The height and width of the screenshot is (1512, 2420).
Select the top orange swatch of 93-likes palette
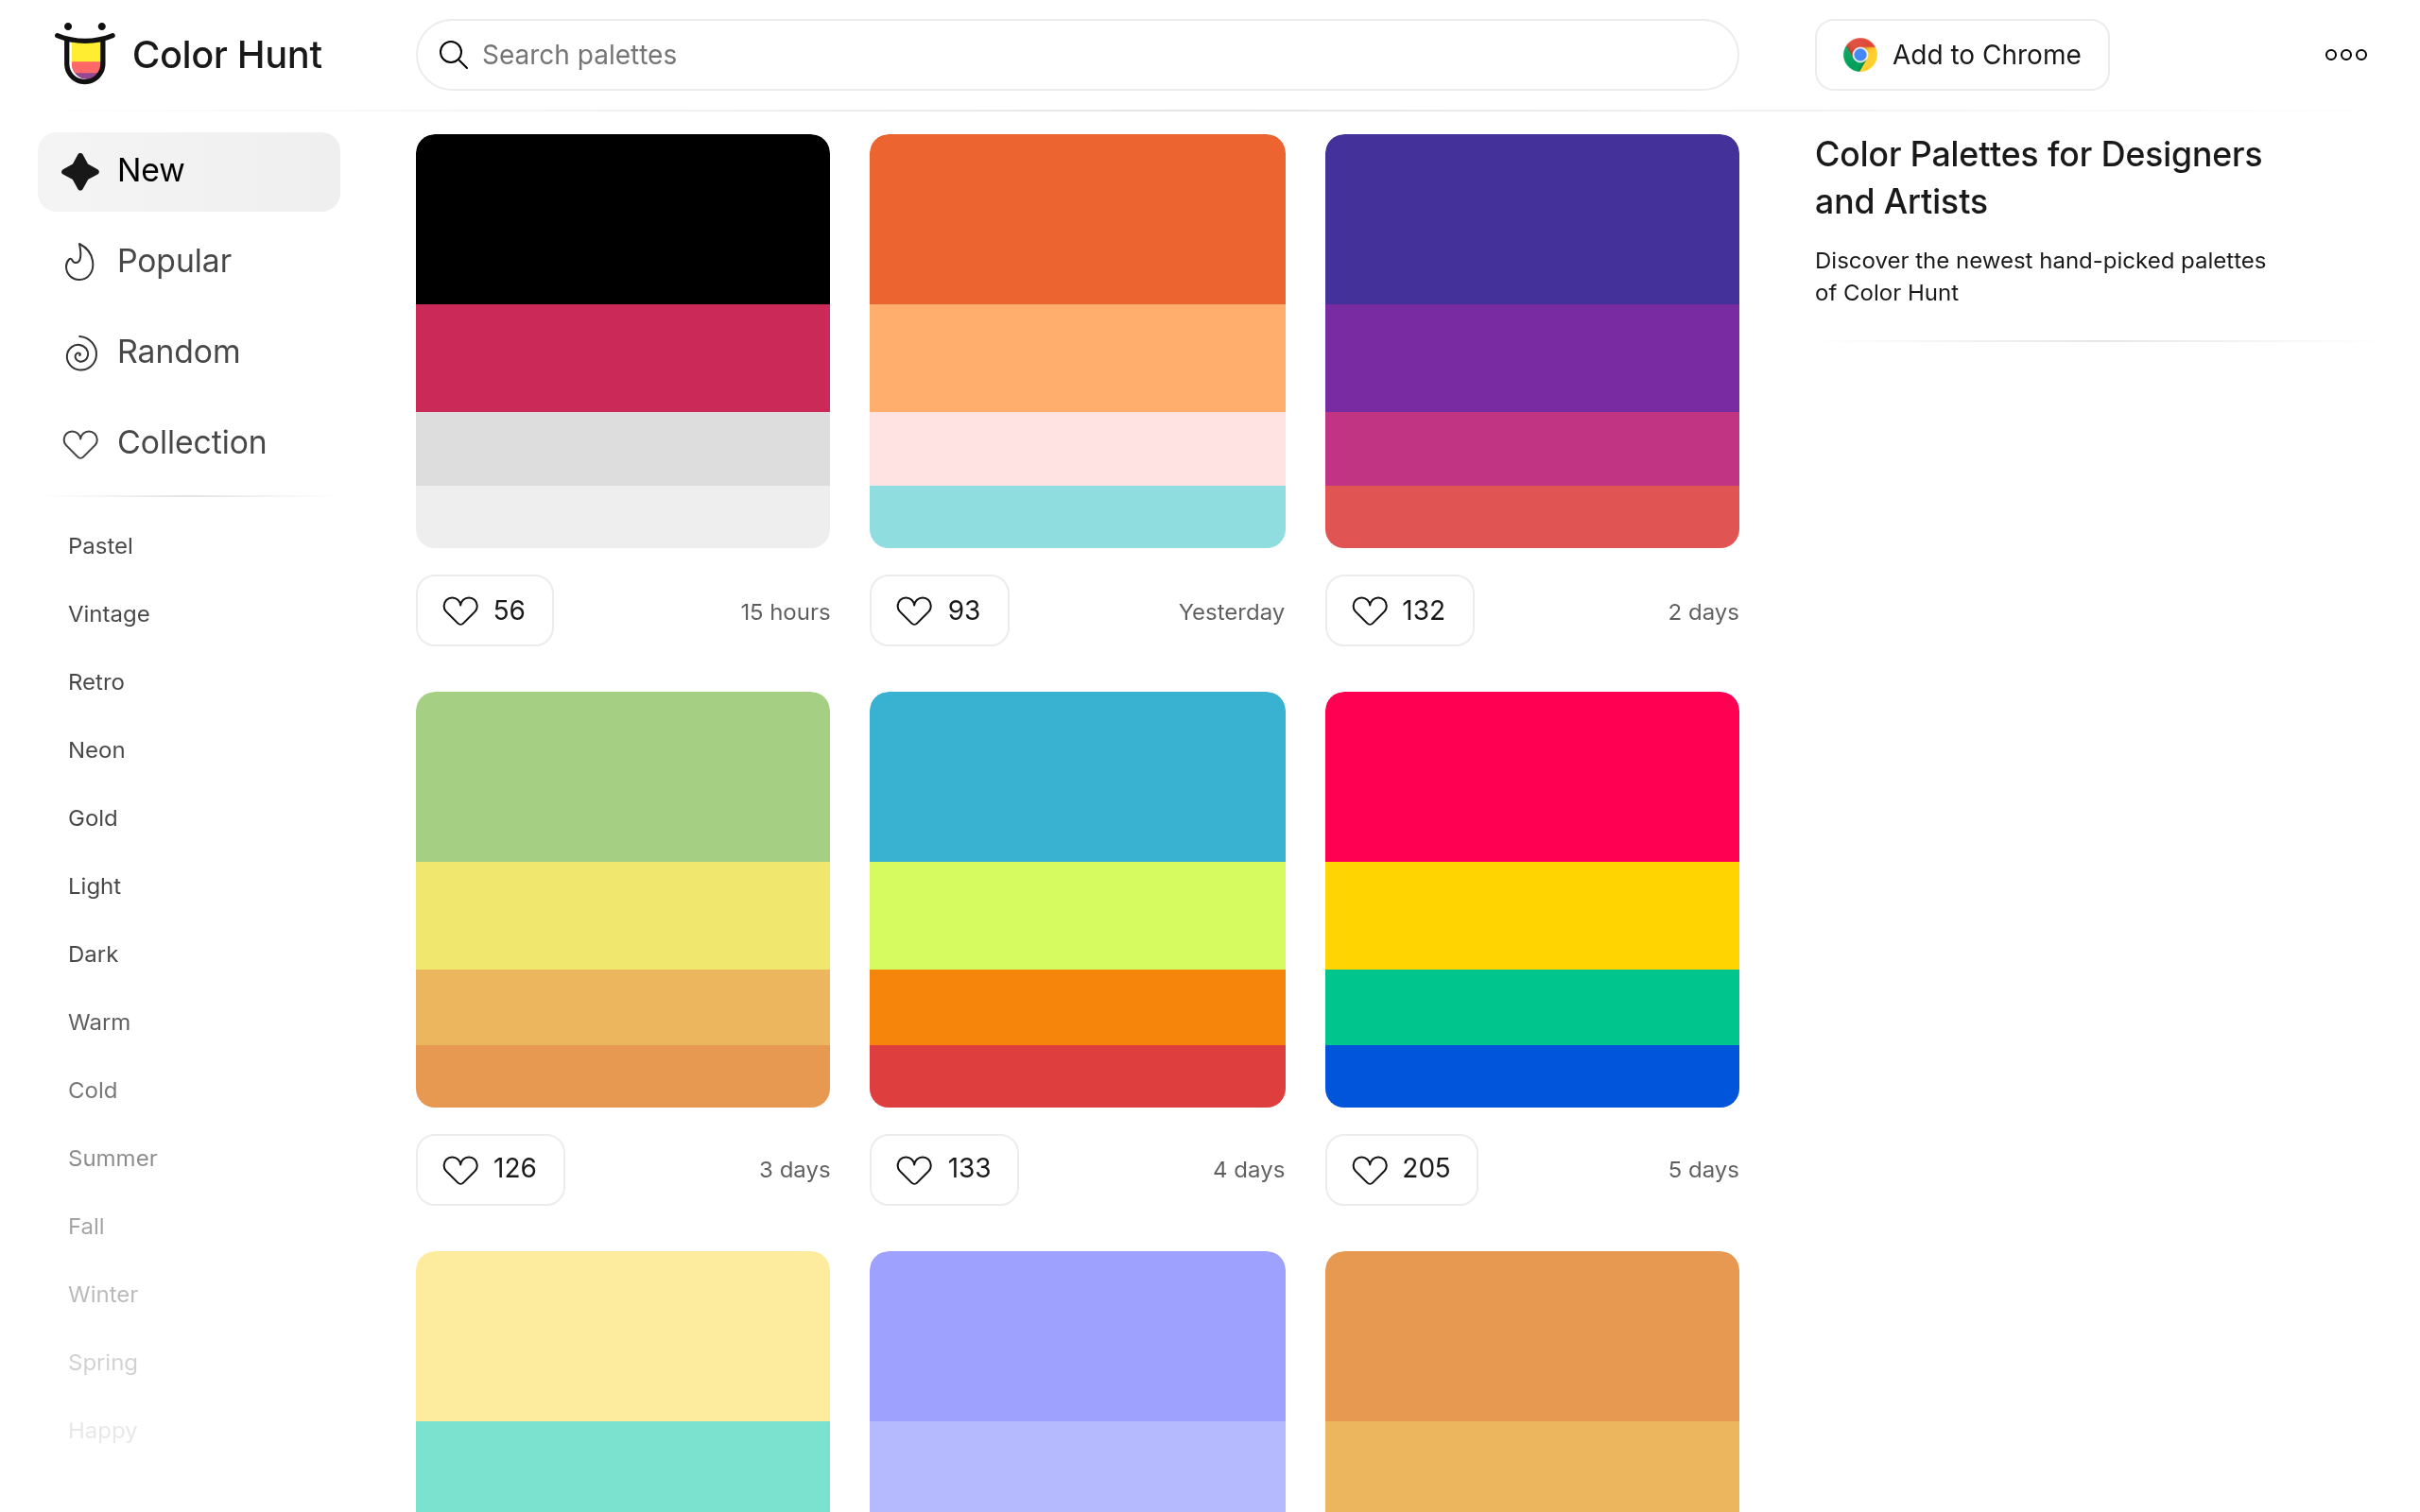[x=1077, y=219]
